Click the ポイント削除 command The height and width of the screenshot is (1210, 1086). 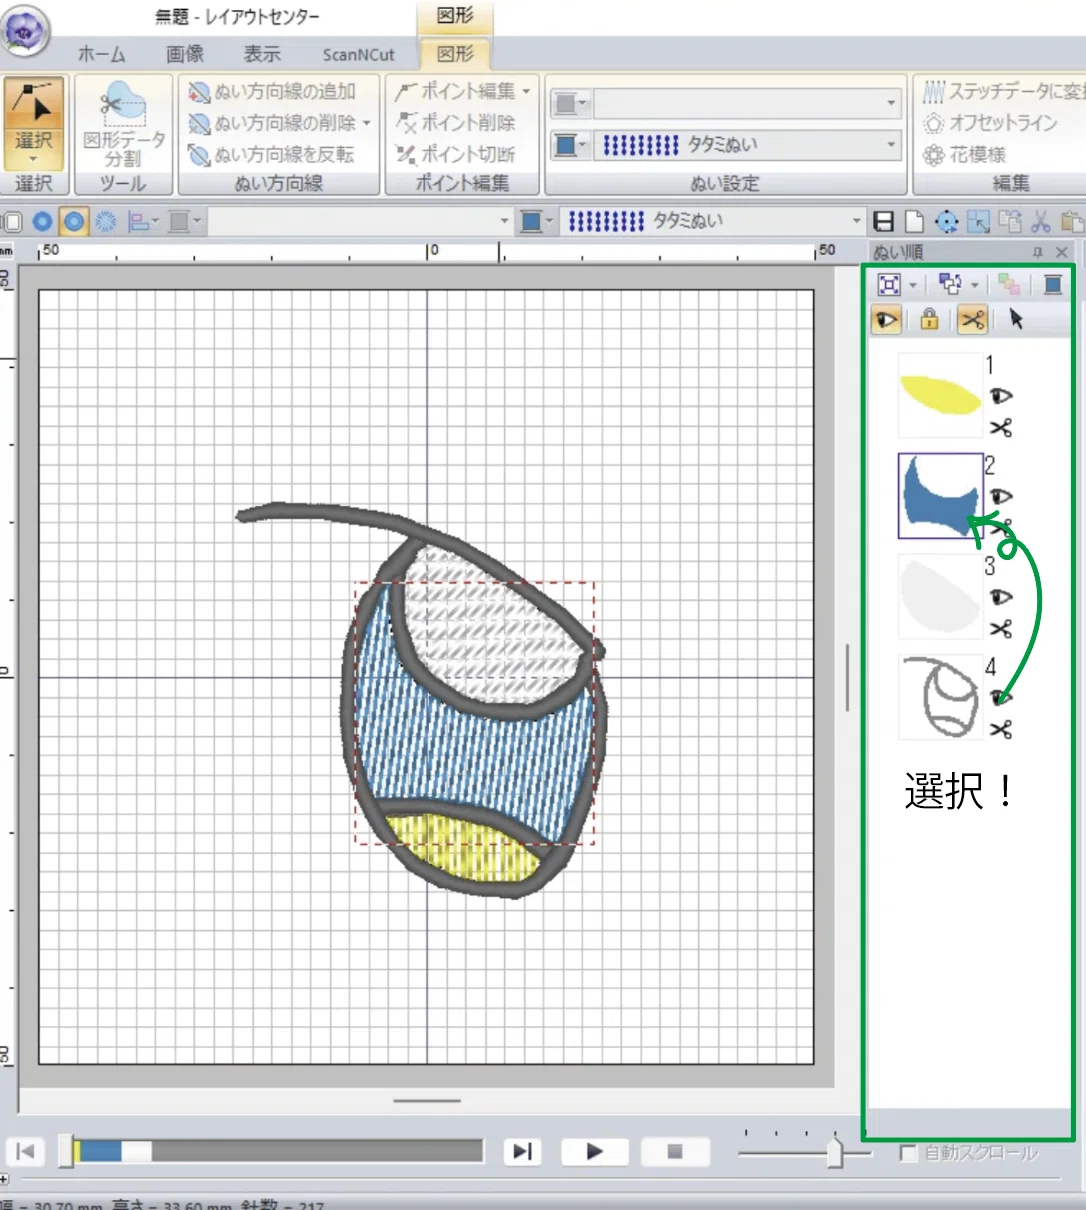click(x=455, y=123)
